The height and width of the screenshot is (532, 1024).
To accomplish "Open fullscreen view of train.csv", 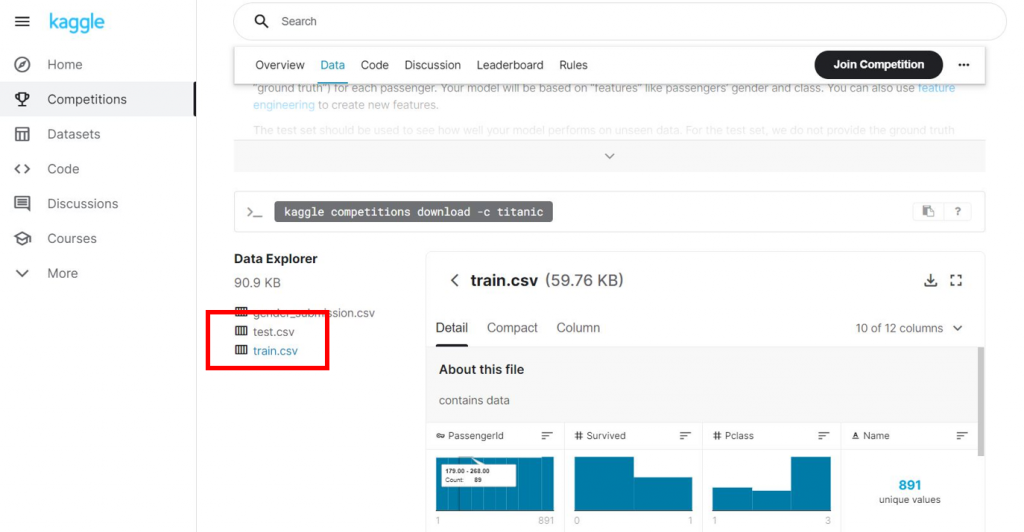I will (956, 280).
